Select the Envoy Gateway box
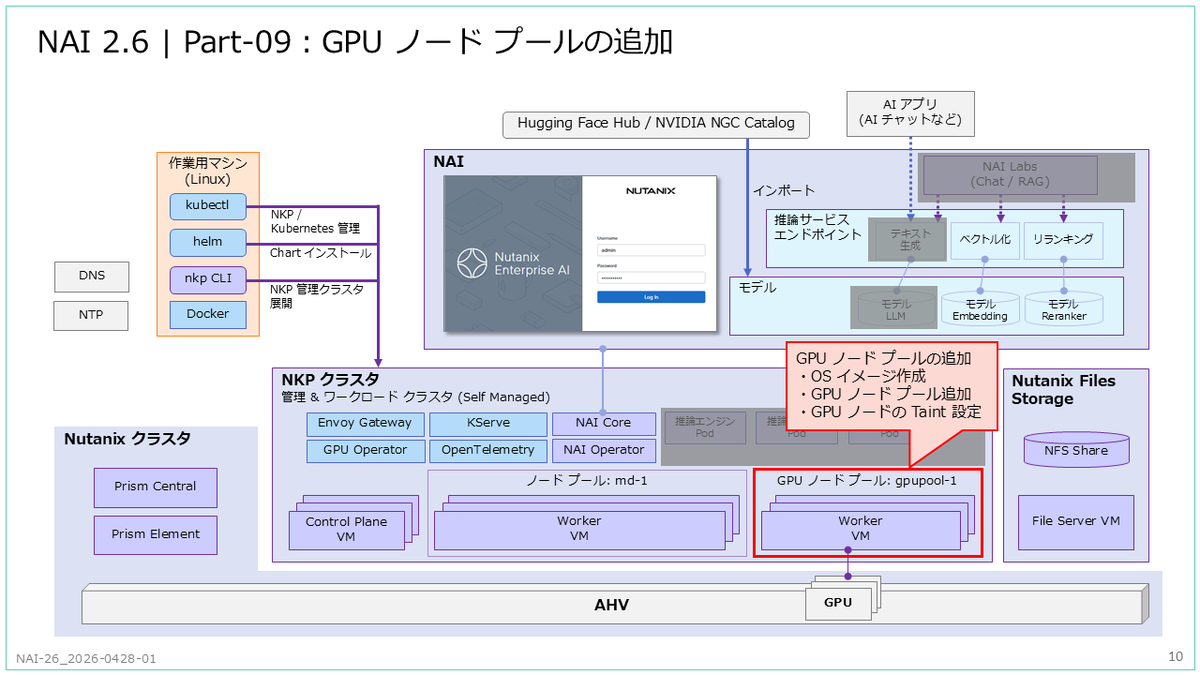This screenshot has width=1200, height=675. coord(365,423)
